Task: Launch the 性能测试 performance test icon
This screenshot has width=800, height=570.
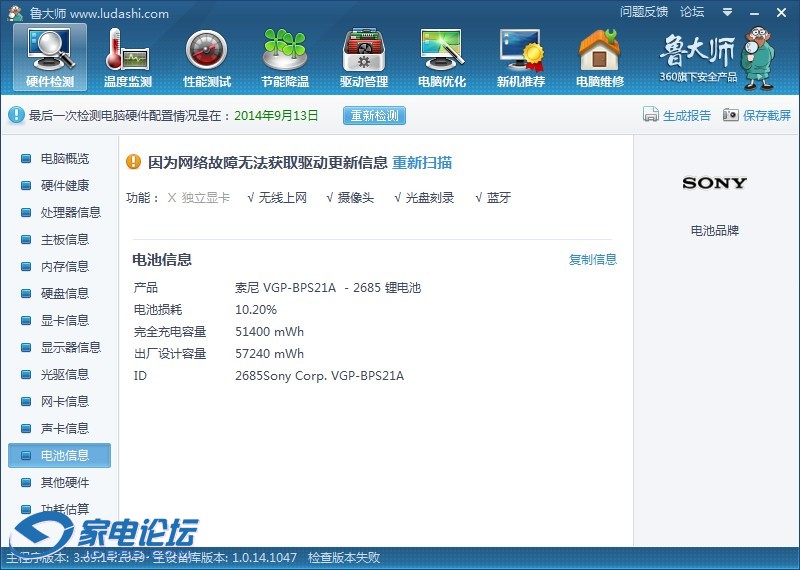Action: coord(207,56)
